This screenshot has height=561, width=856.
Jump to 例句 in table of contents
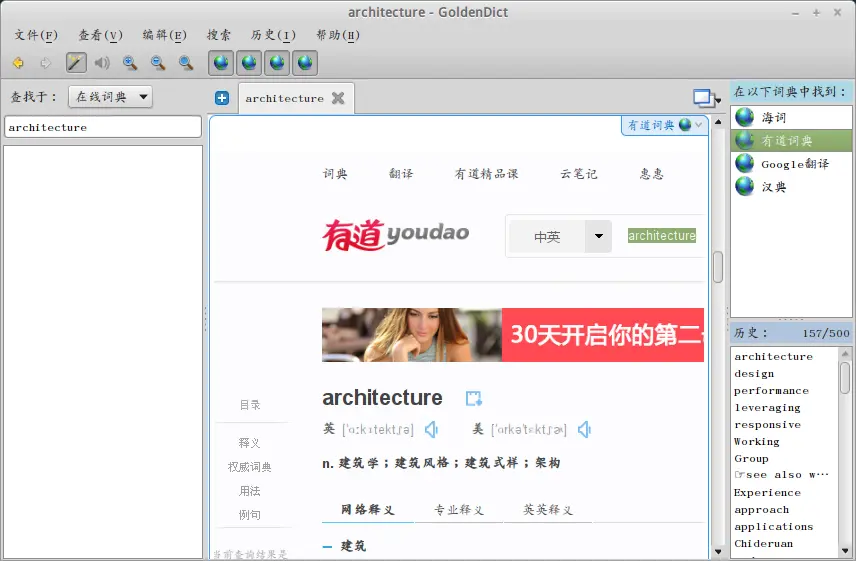click(249, 515)
